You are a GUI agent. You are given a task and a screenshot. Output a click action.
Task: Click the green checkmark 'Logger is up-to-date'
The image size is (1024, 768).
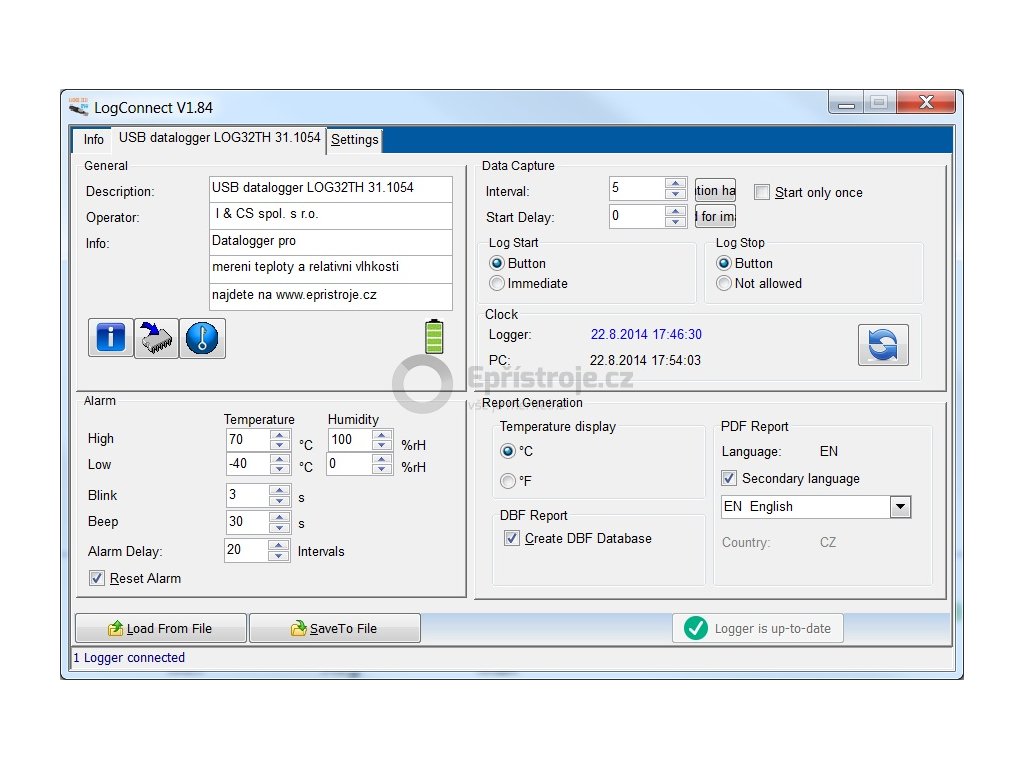click(x=757, y=628)
